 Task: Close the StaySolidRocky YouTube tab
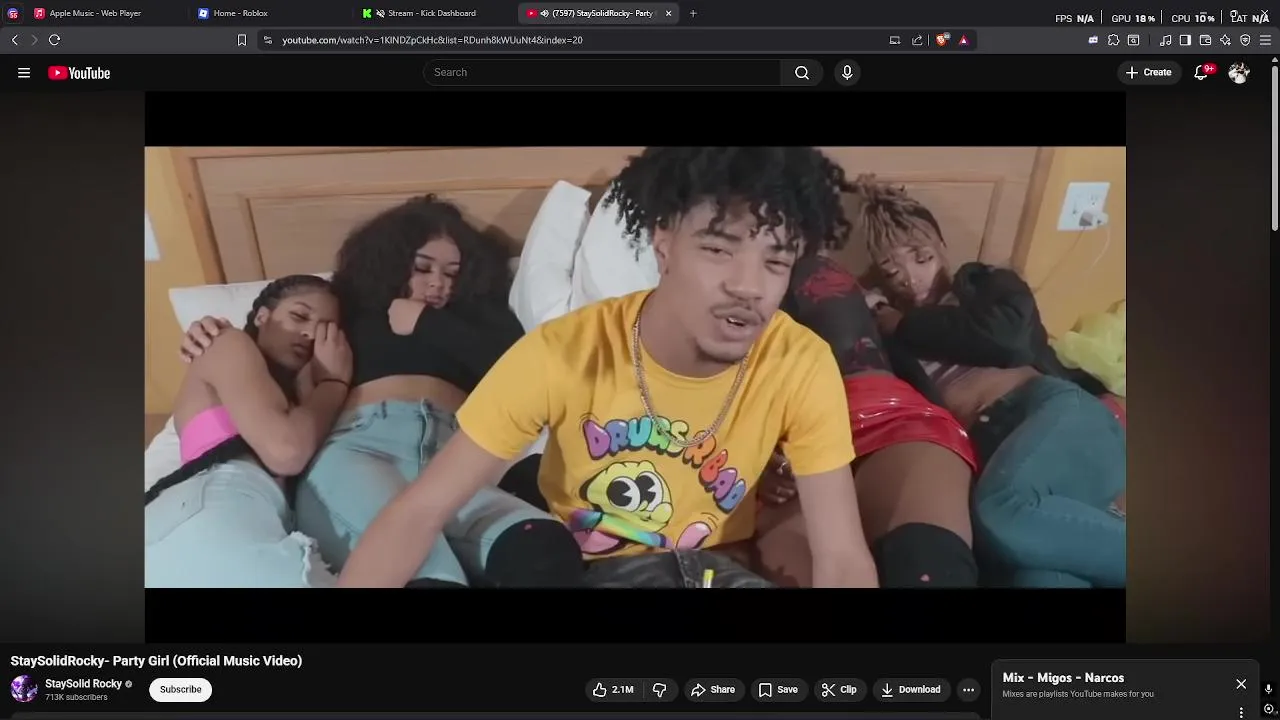click(x=668, y=13)
